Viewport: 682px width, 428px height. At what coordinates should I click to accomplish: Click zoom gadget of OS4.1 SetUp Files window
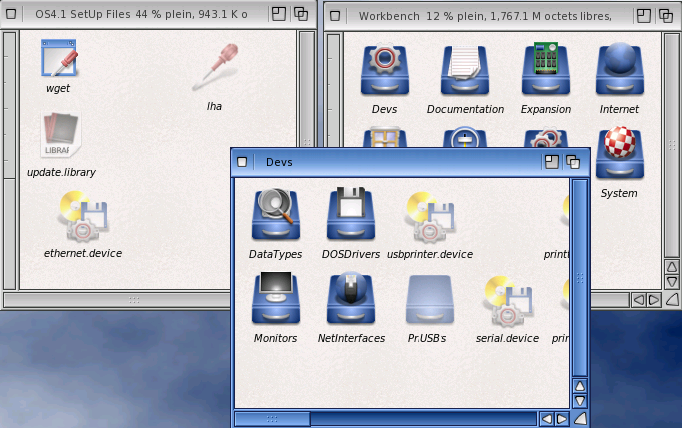(x=279, y=14)
